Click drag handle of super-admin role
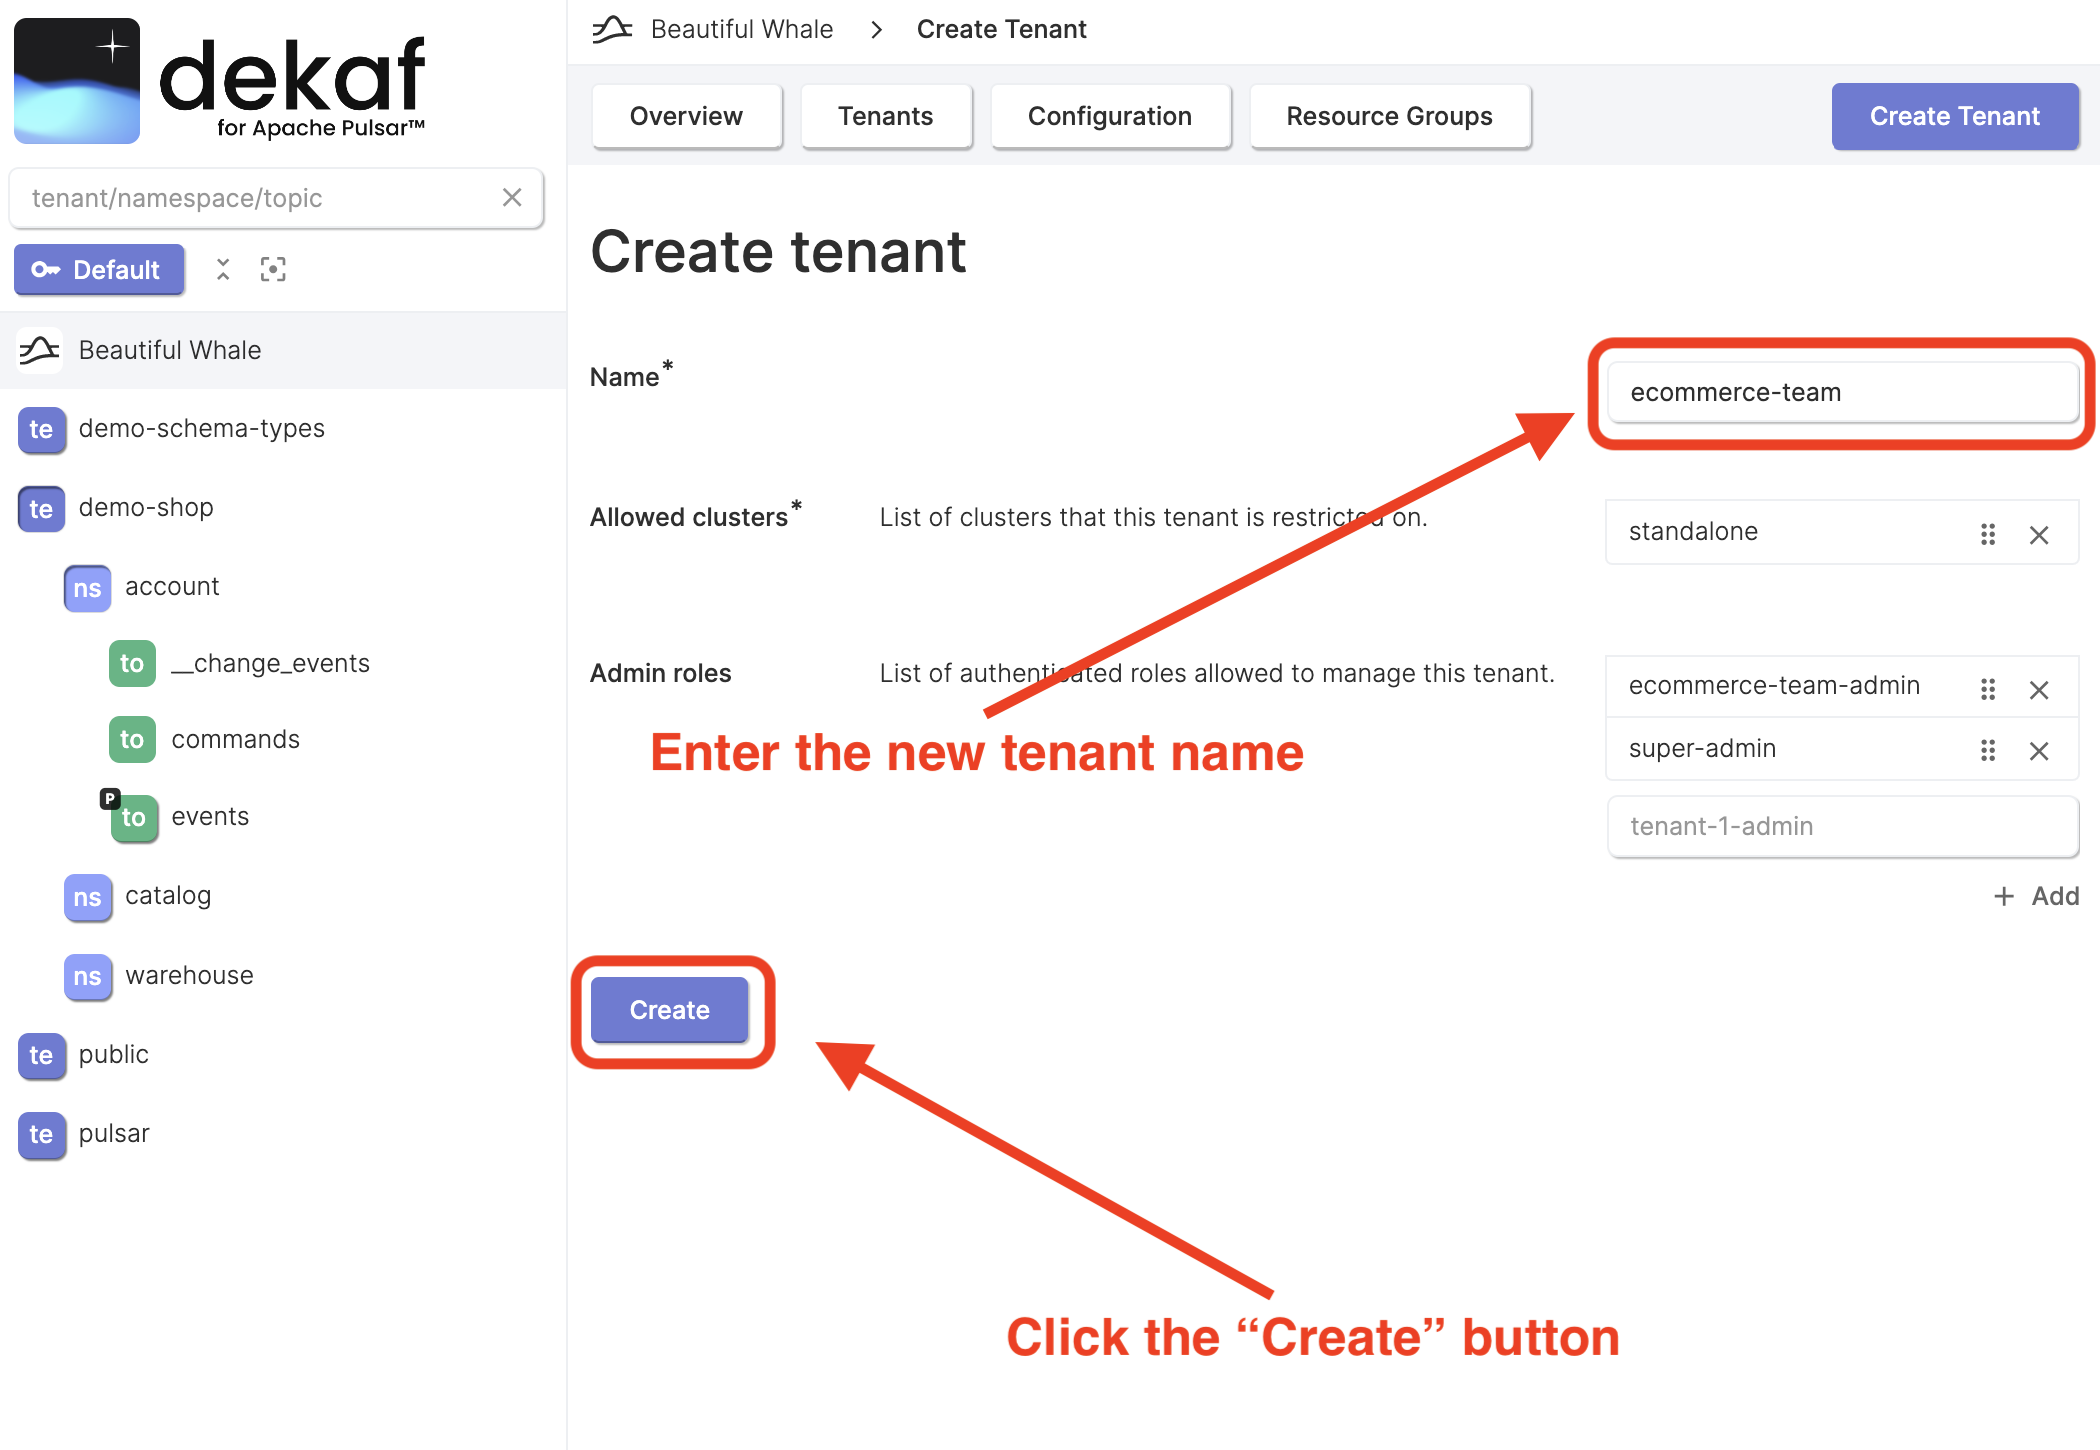 (1988, 751)
